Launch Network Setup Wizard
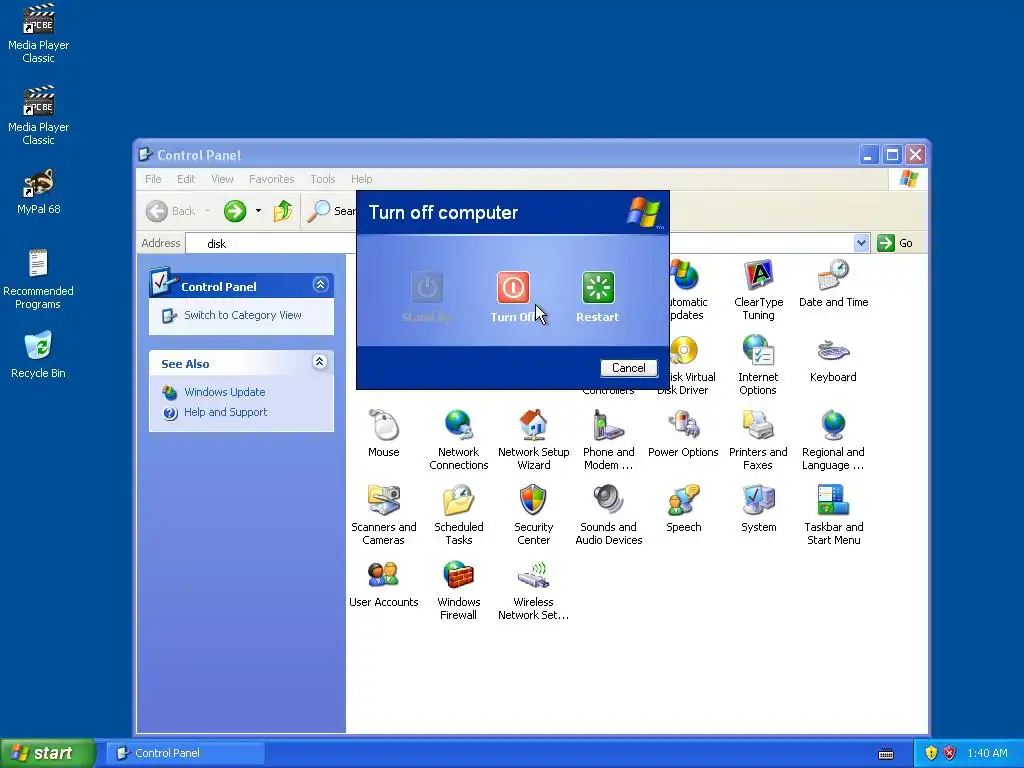1024x768 pixels. click(x=534, y=440)
